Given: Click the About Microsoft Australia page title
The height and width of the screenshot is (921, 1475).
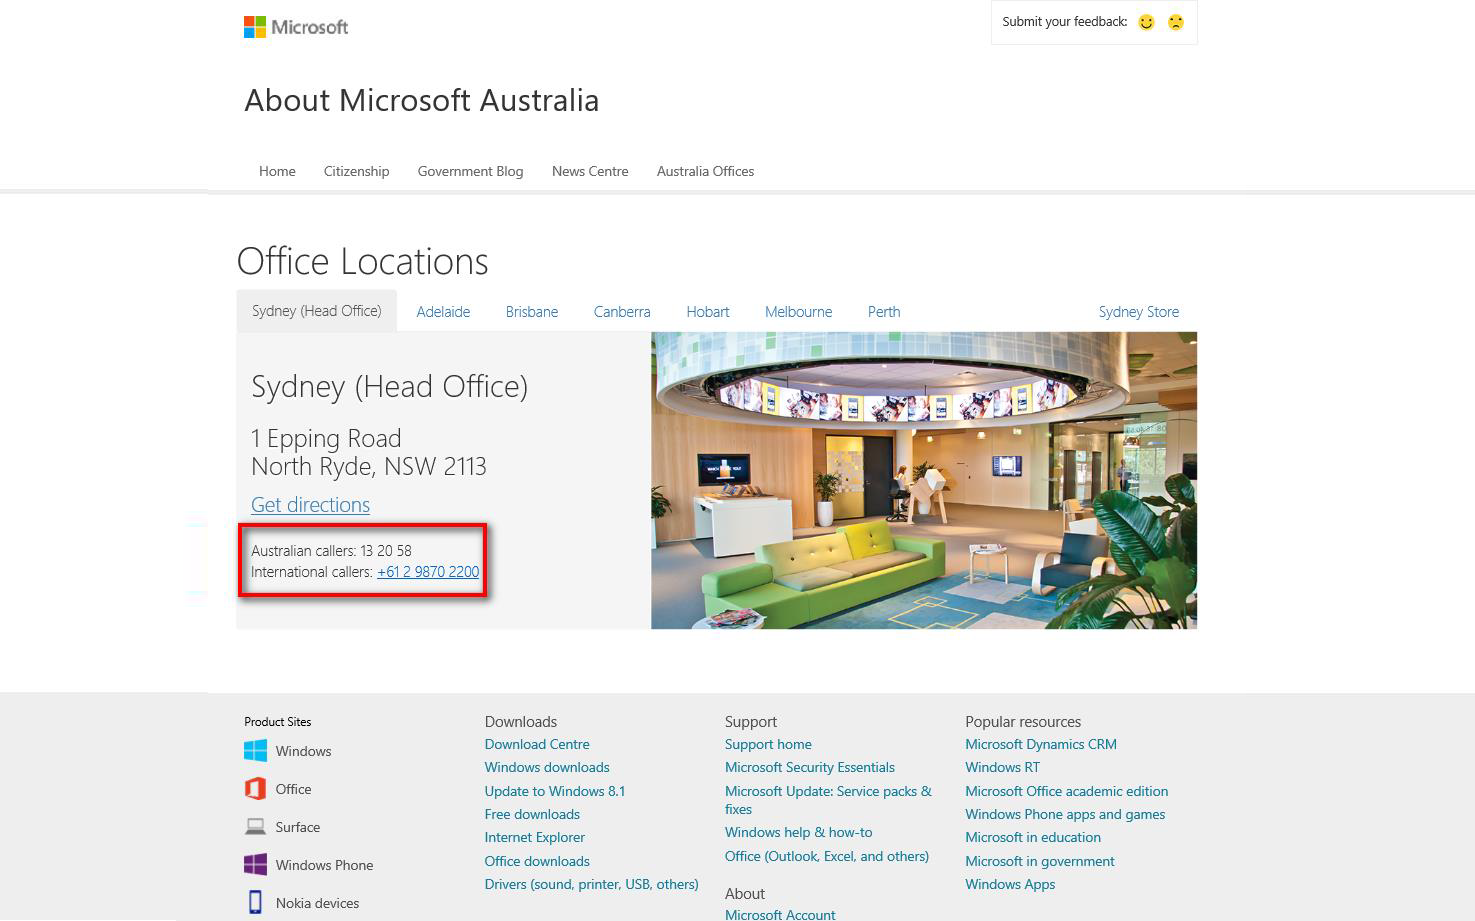Looking at the screenshot, I should coord(422,100).
